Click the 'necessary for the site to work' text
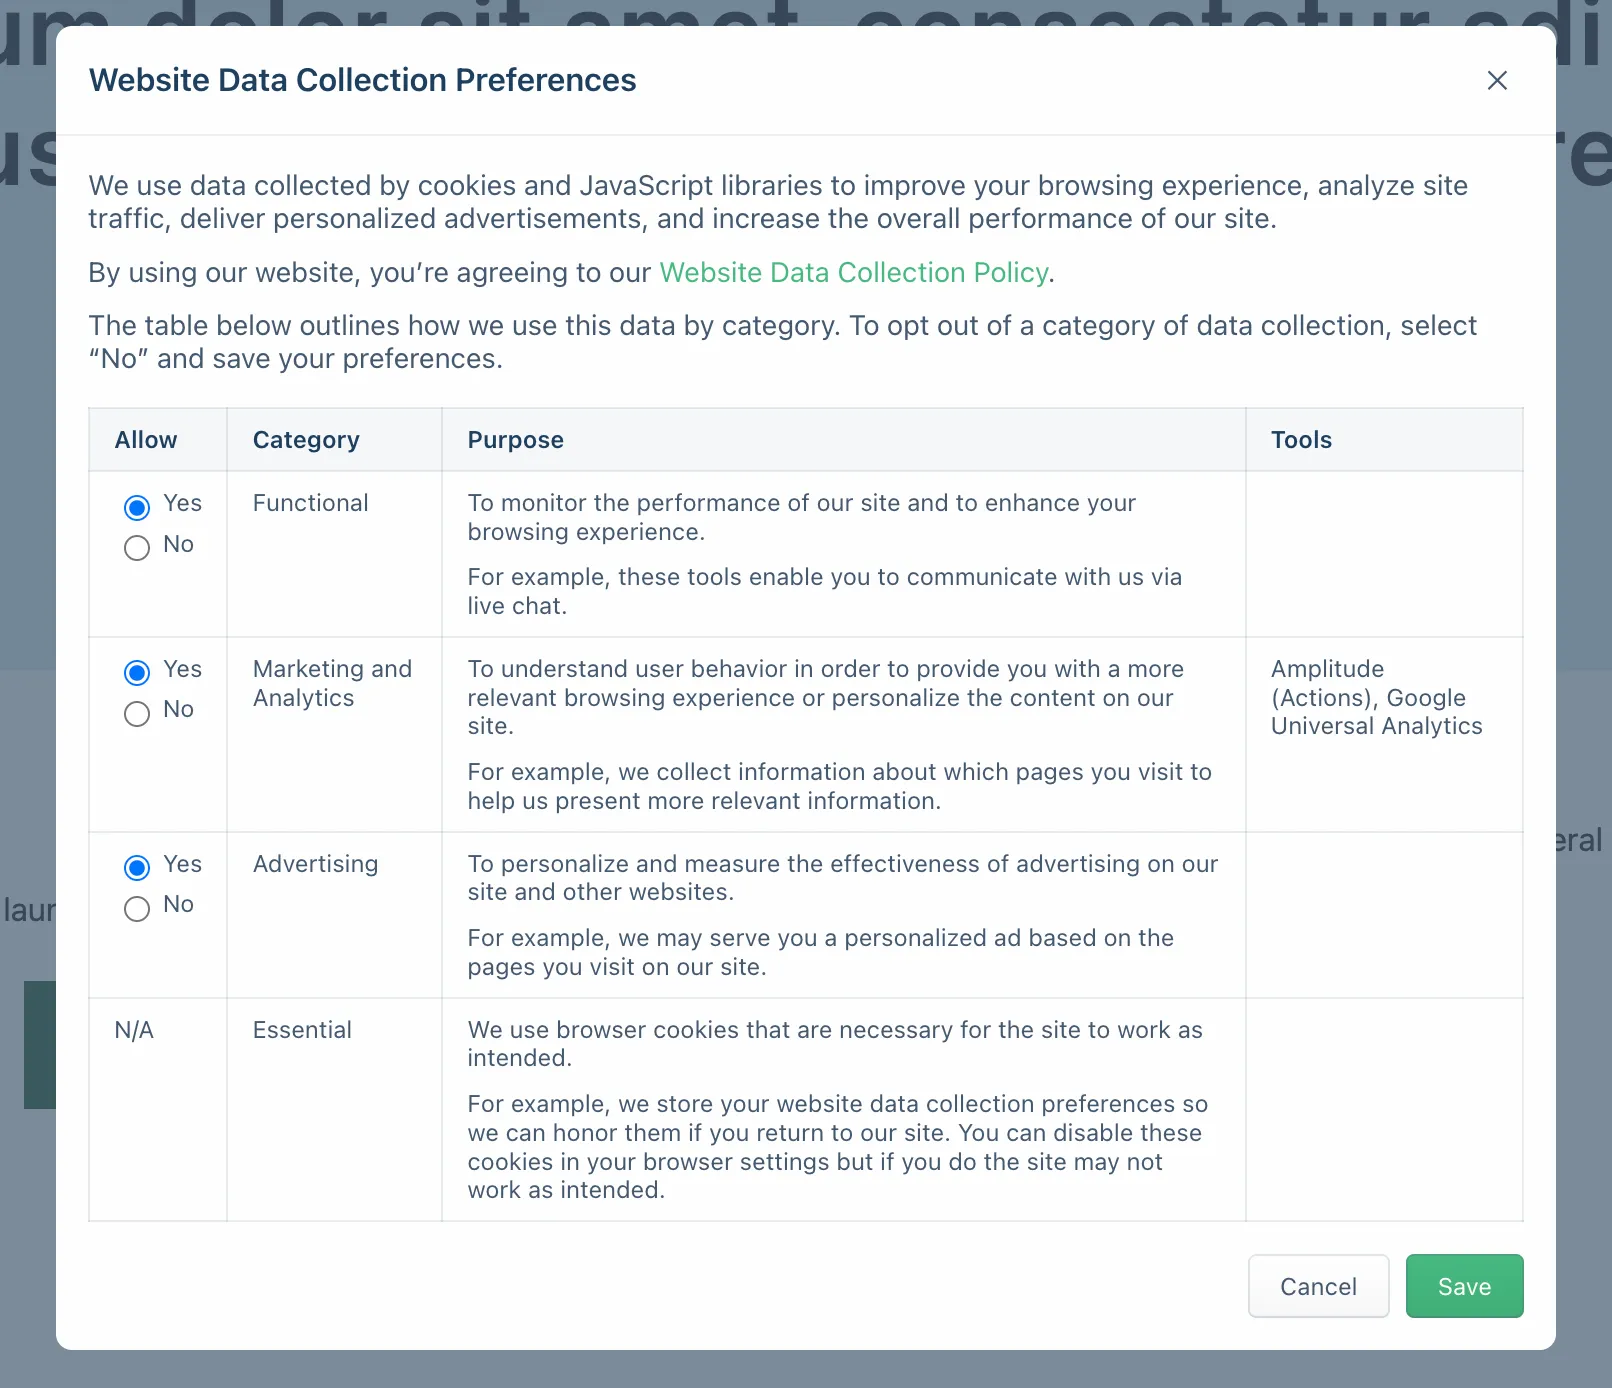The width and height of the screenshot is (1612, 1388). tap(835, 1044)
